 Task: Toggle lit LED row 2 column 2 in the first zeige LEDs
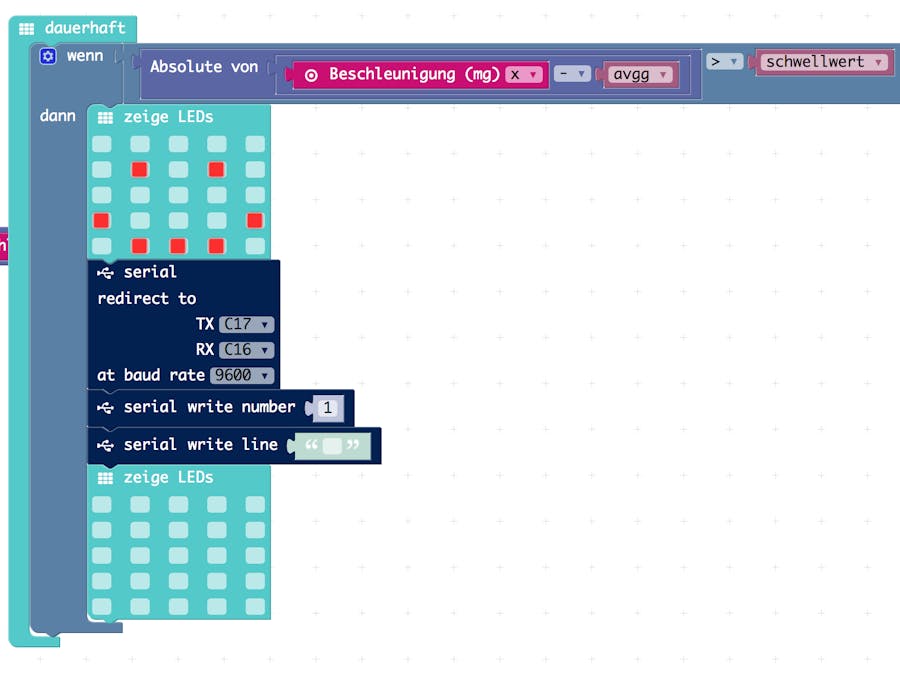click(x=139, y=169)
